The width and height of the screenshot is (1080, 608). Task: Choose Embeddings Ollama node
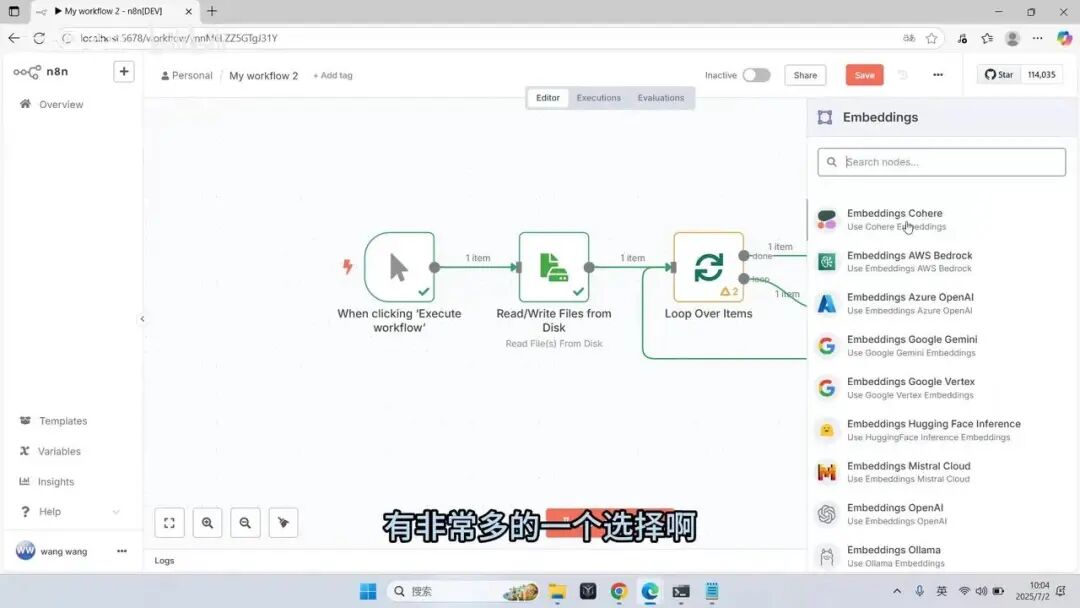(x=942, y=556)
